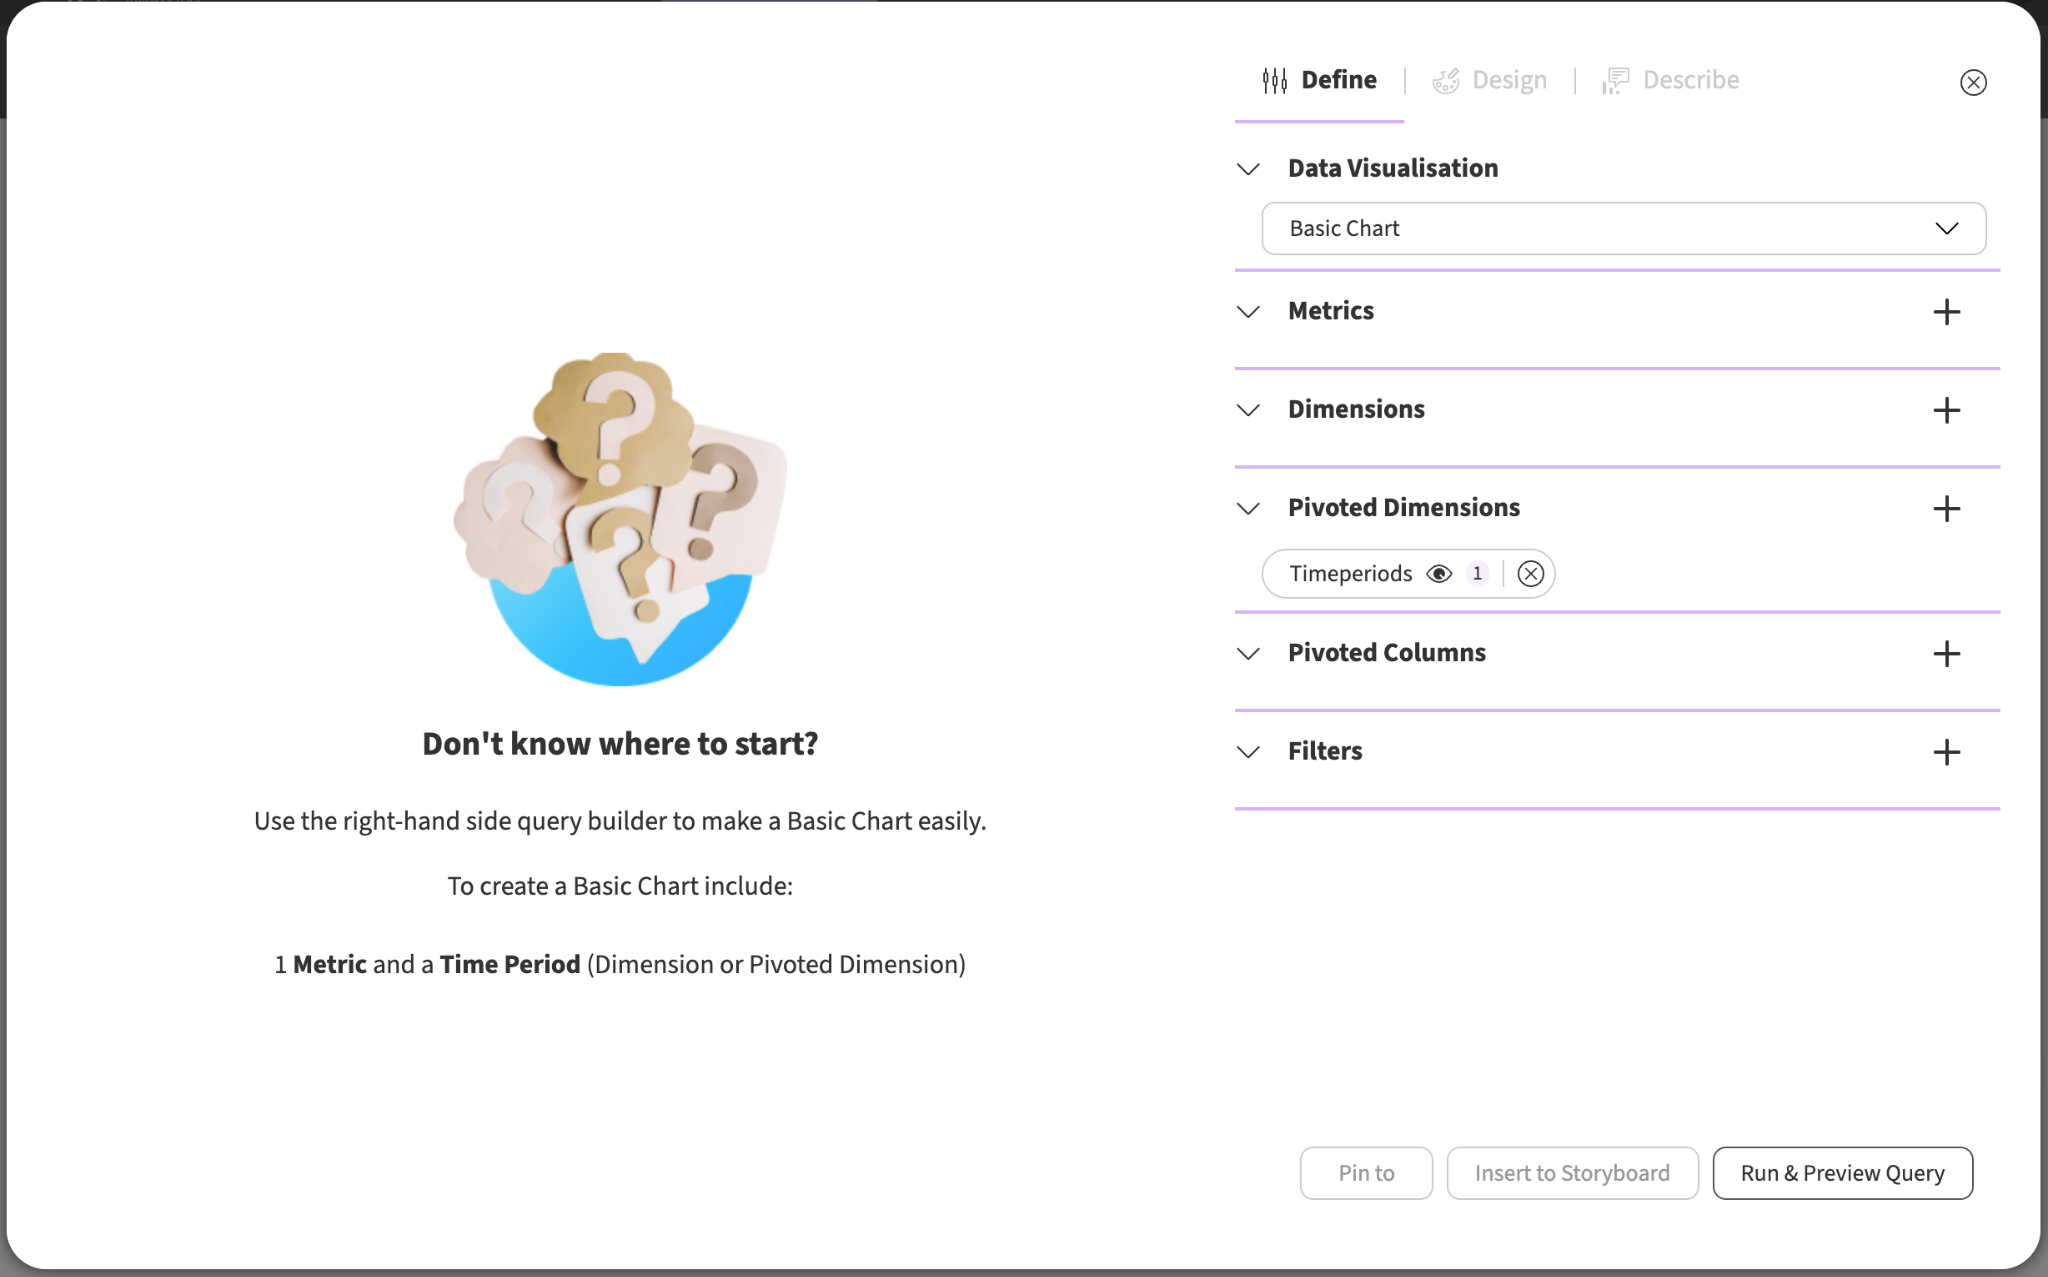The height and width of the screenshot is (1277, 2048).
Task: Select the Timeperiods chip label
Action: [x=1350, y=574]
